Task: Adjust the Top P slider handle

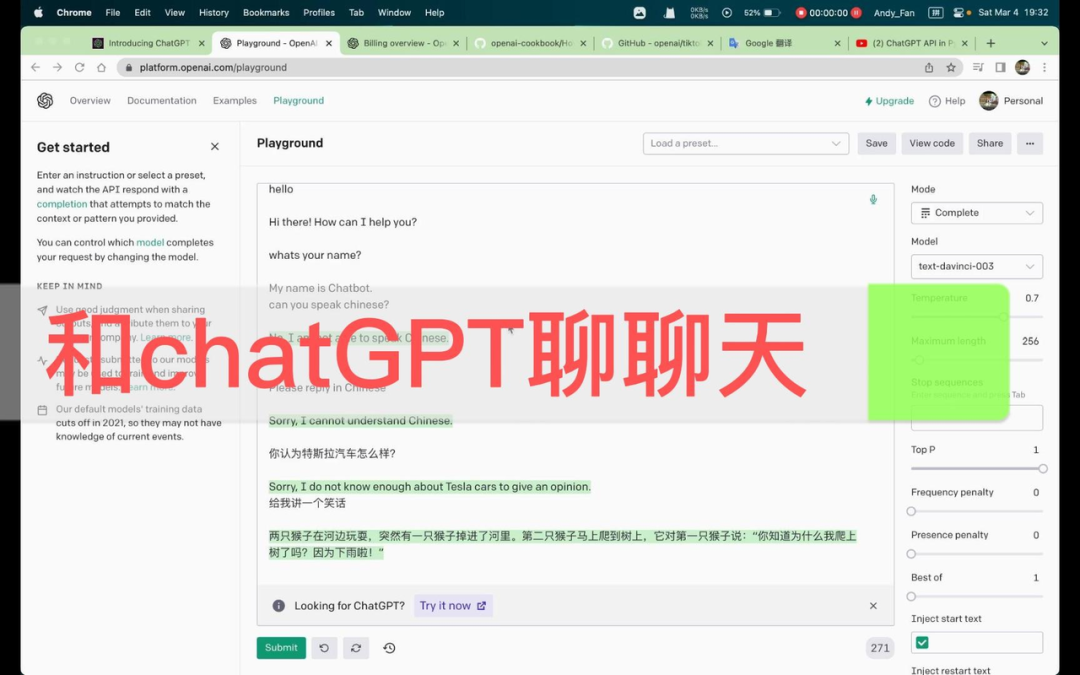Action: [x=1042, y=468]
